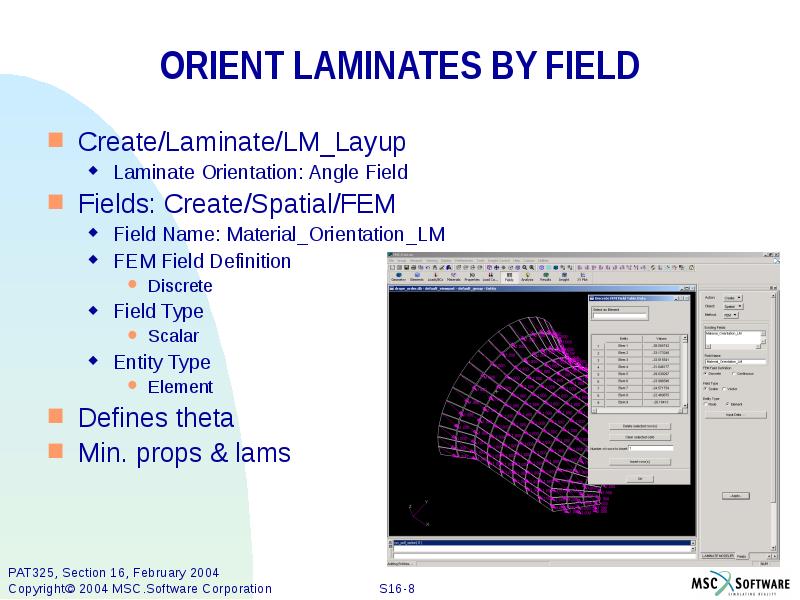This screenshot has height=600, width=800.
Task: Select the Materials application icon
Action: (x=453, y=276)
